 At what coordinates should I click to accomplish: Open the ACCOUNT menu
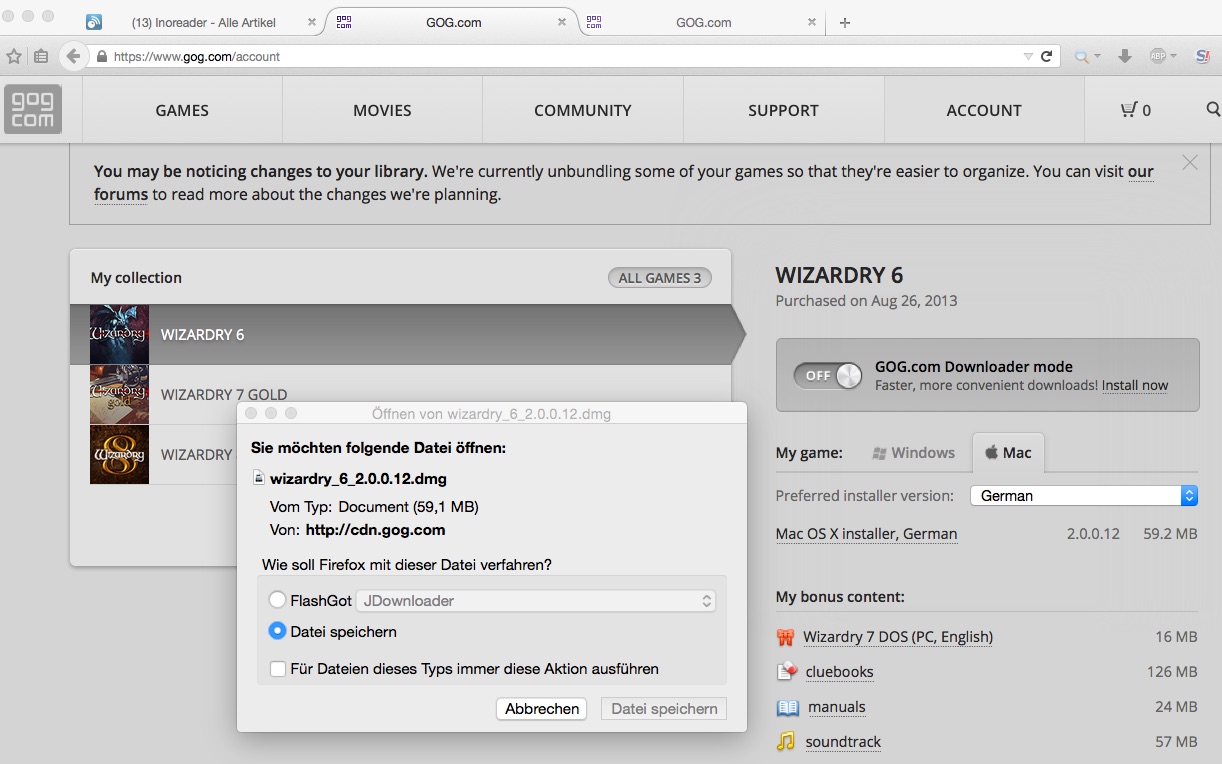coord(984,110)
